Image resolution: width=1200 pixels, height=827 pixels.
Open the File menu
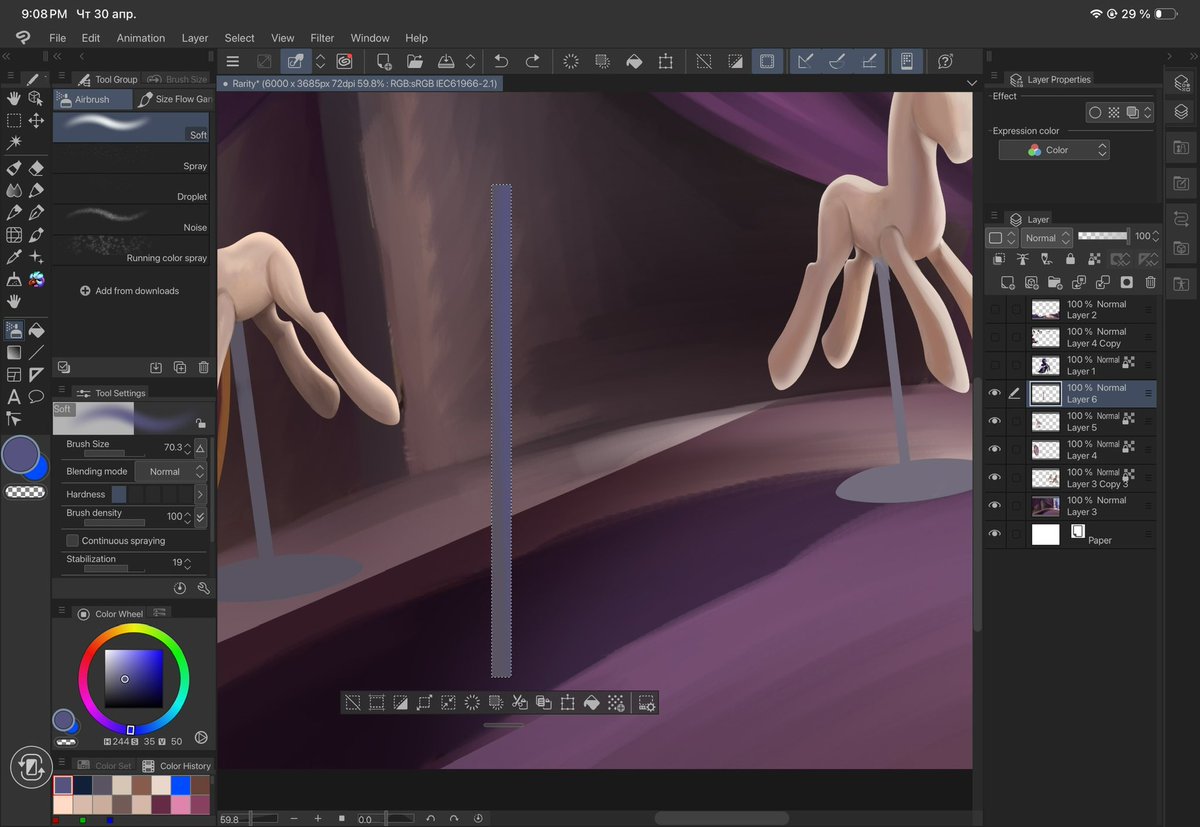(x=58, y=38)
